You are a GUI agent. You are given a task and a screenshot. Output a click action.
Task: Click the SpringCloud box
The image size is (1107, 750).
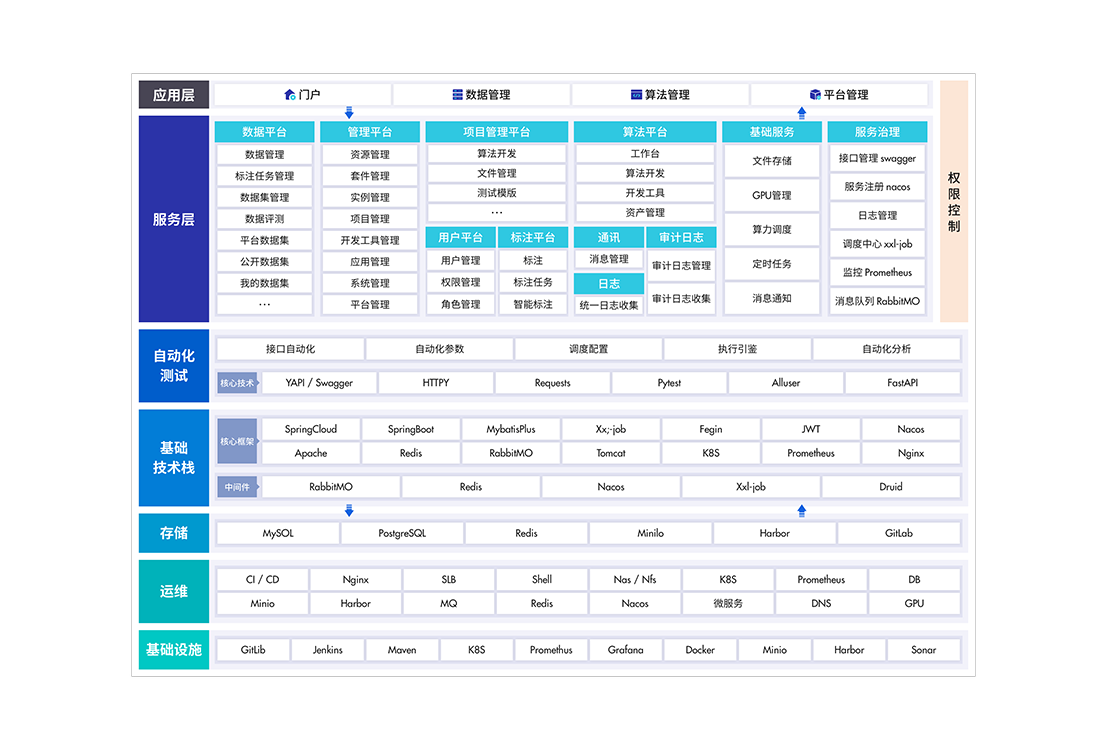(311, 429)
